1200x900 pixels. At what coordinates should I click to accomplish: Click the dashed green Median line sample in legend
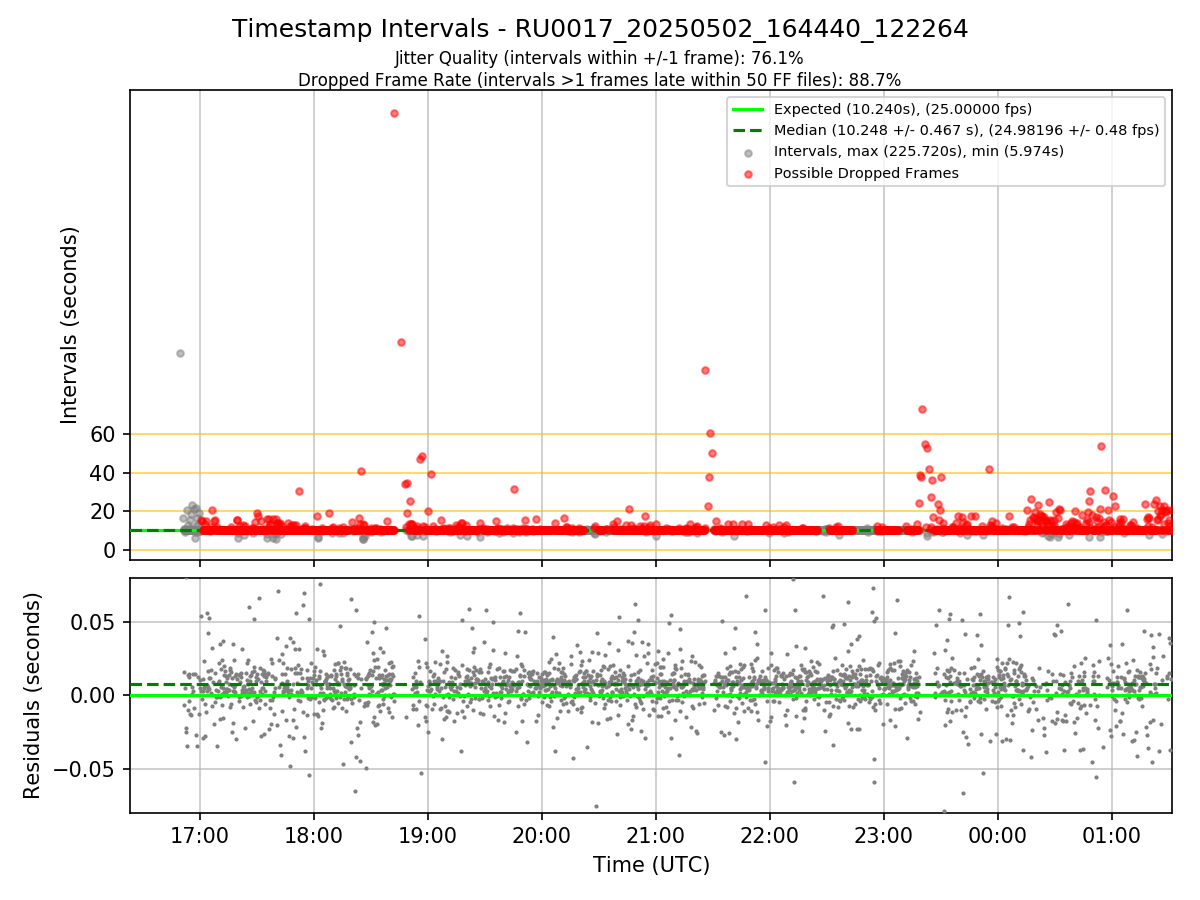748,131
